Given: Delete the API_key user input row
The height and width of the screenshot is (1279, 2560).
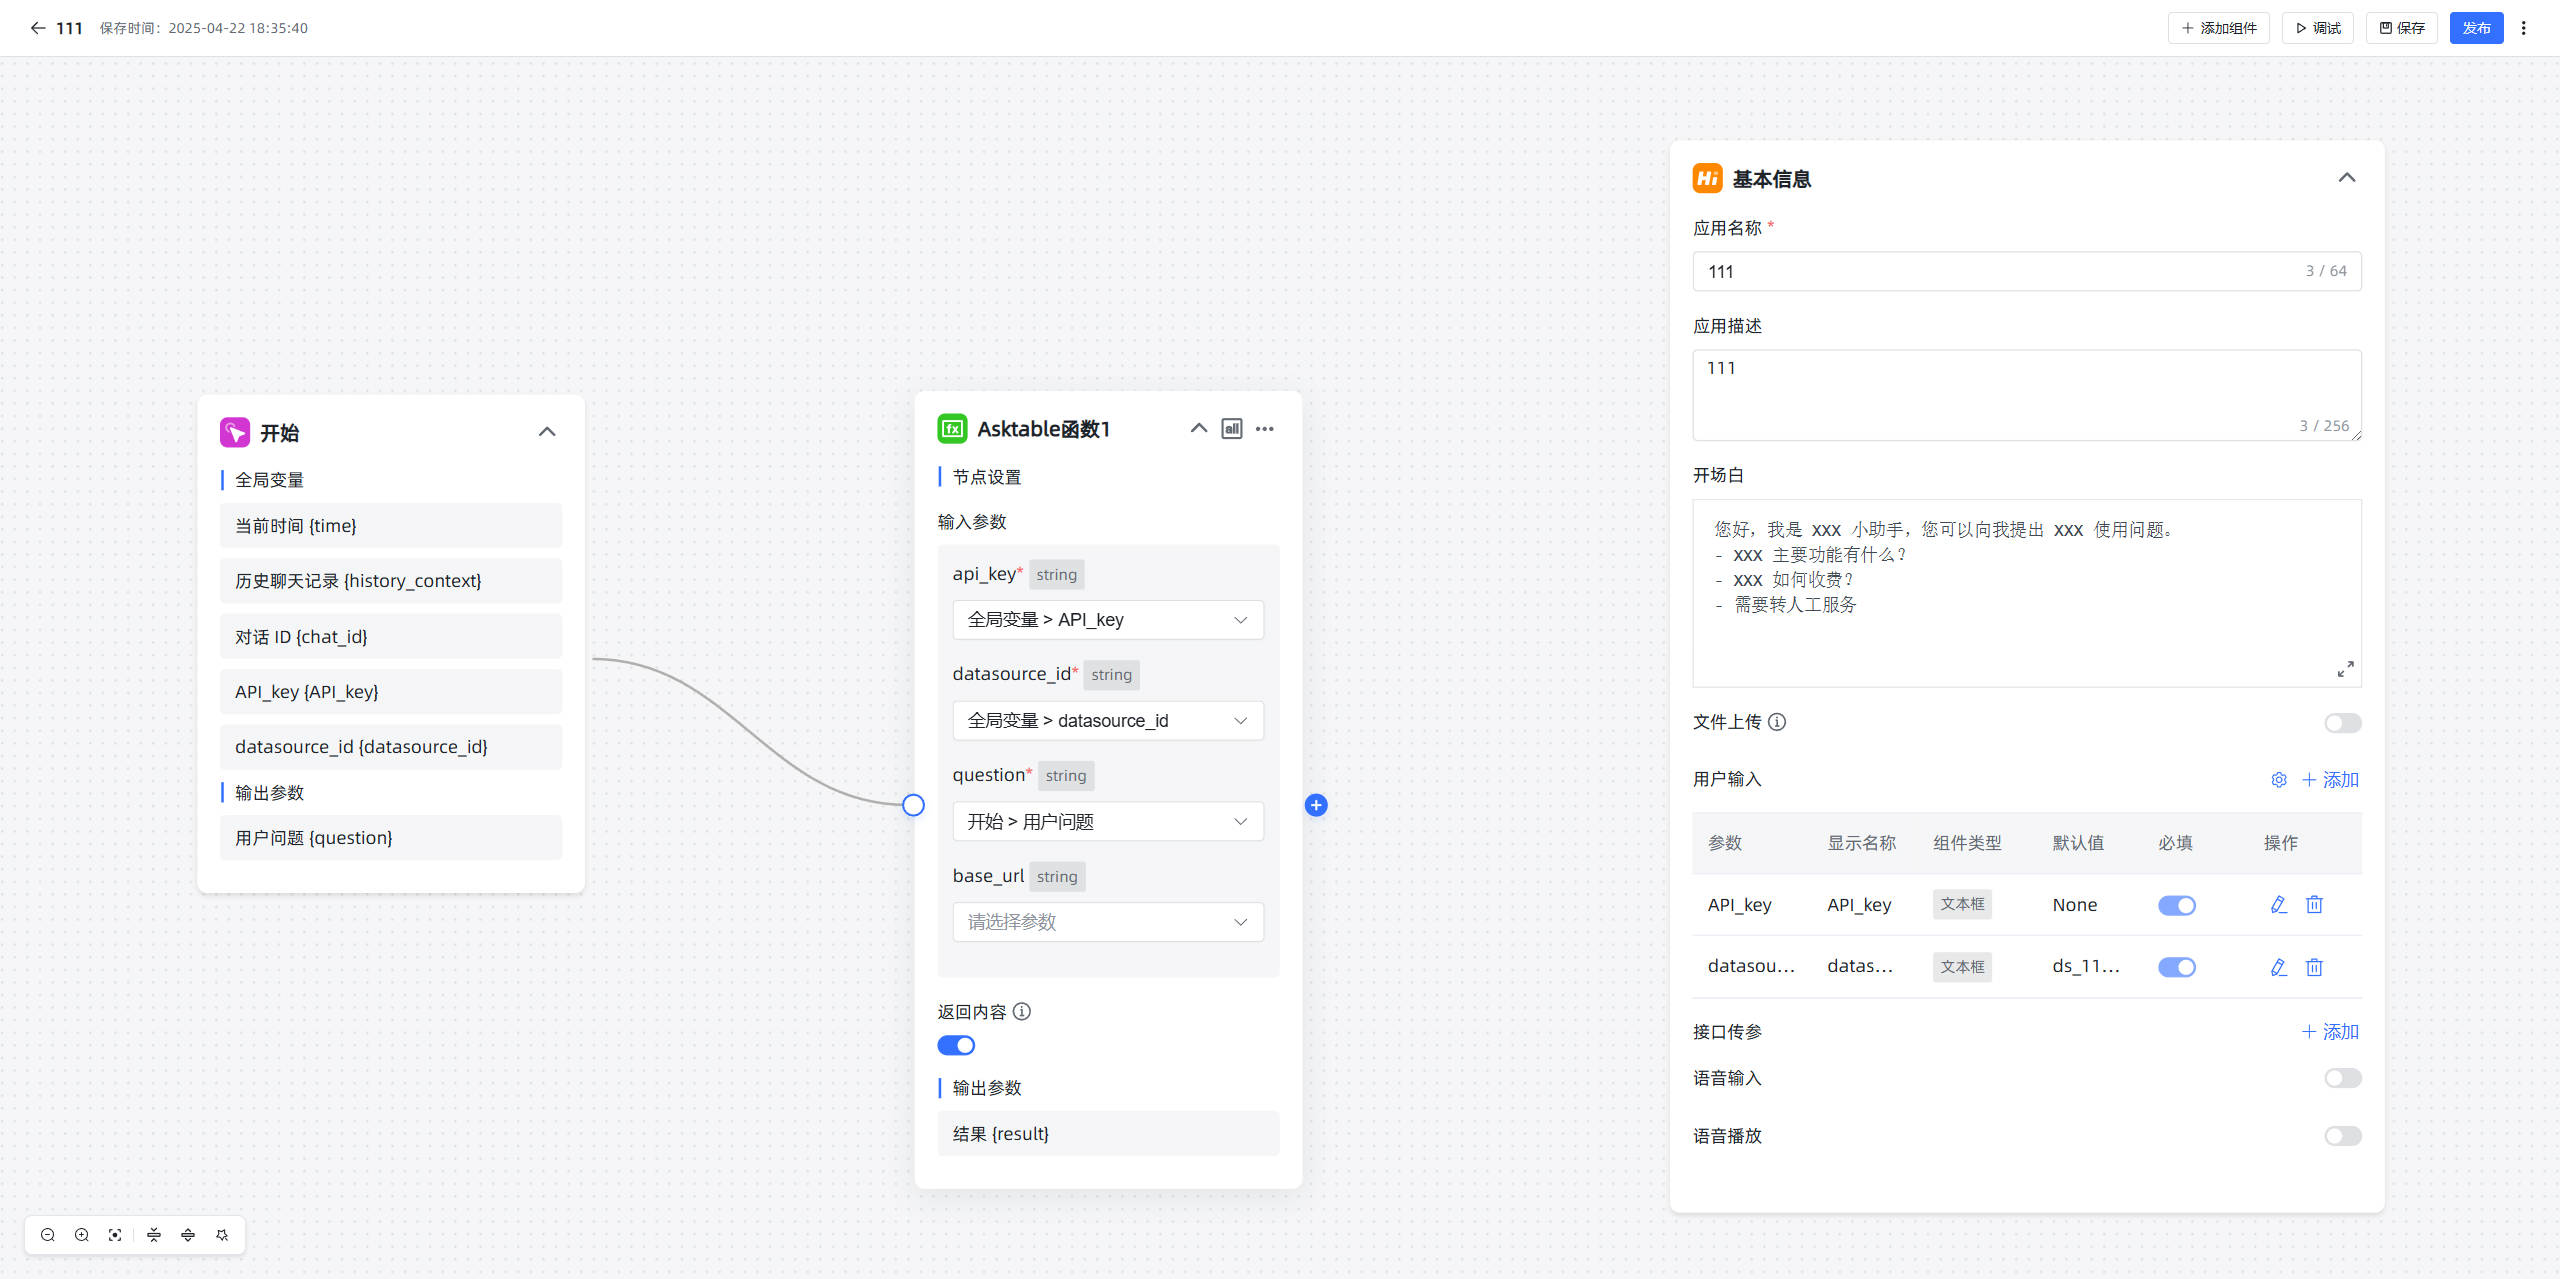Looking at the screenshot, I should (2314, 905).
